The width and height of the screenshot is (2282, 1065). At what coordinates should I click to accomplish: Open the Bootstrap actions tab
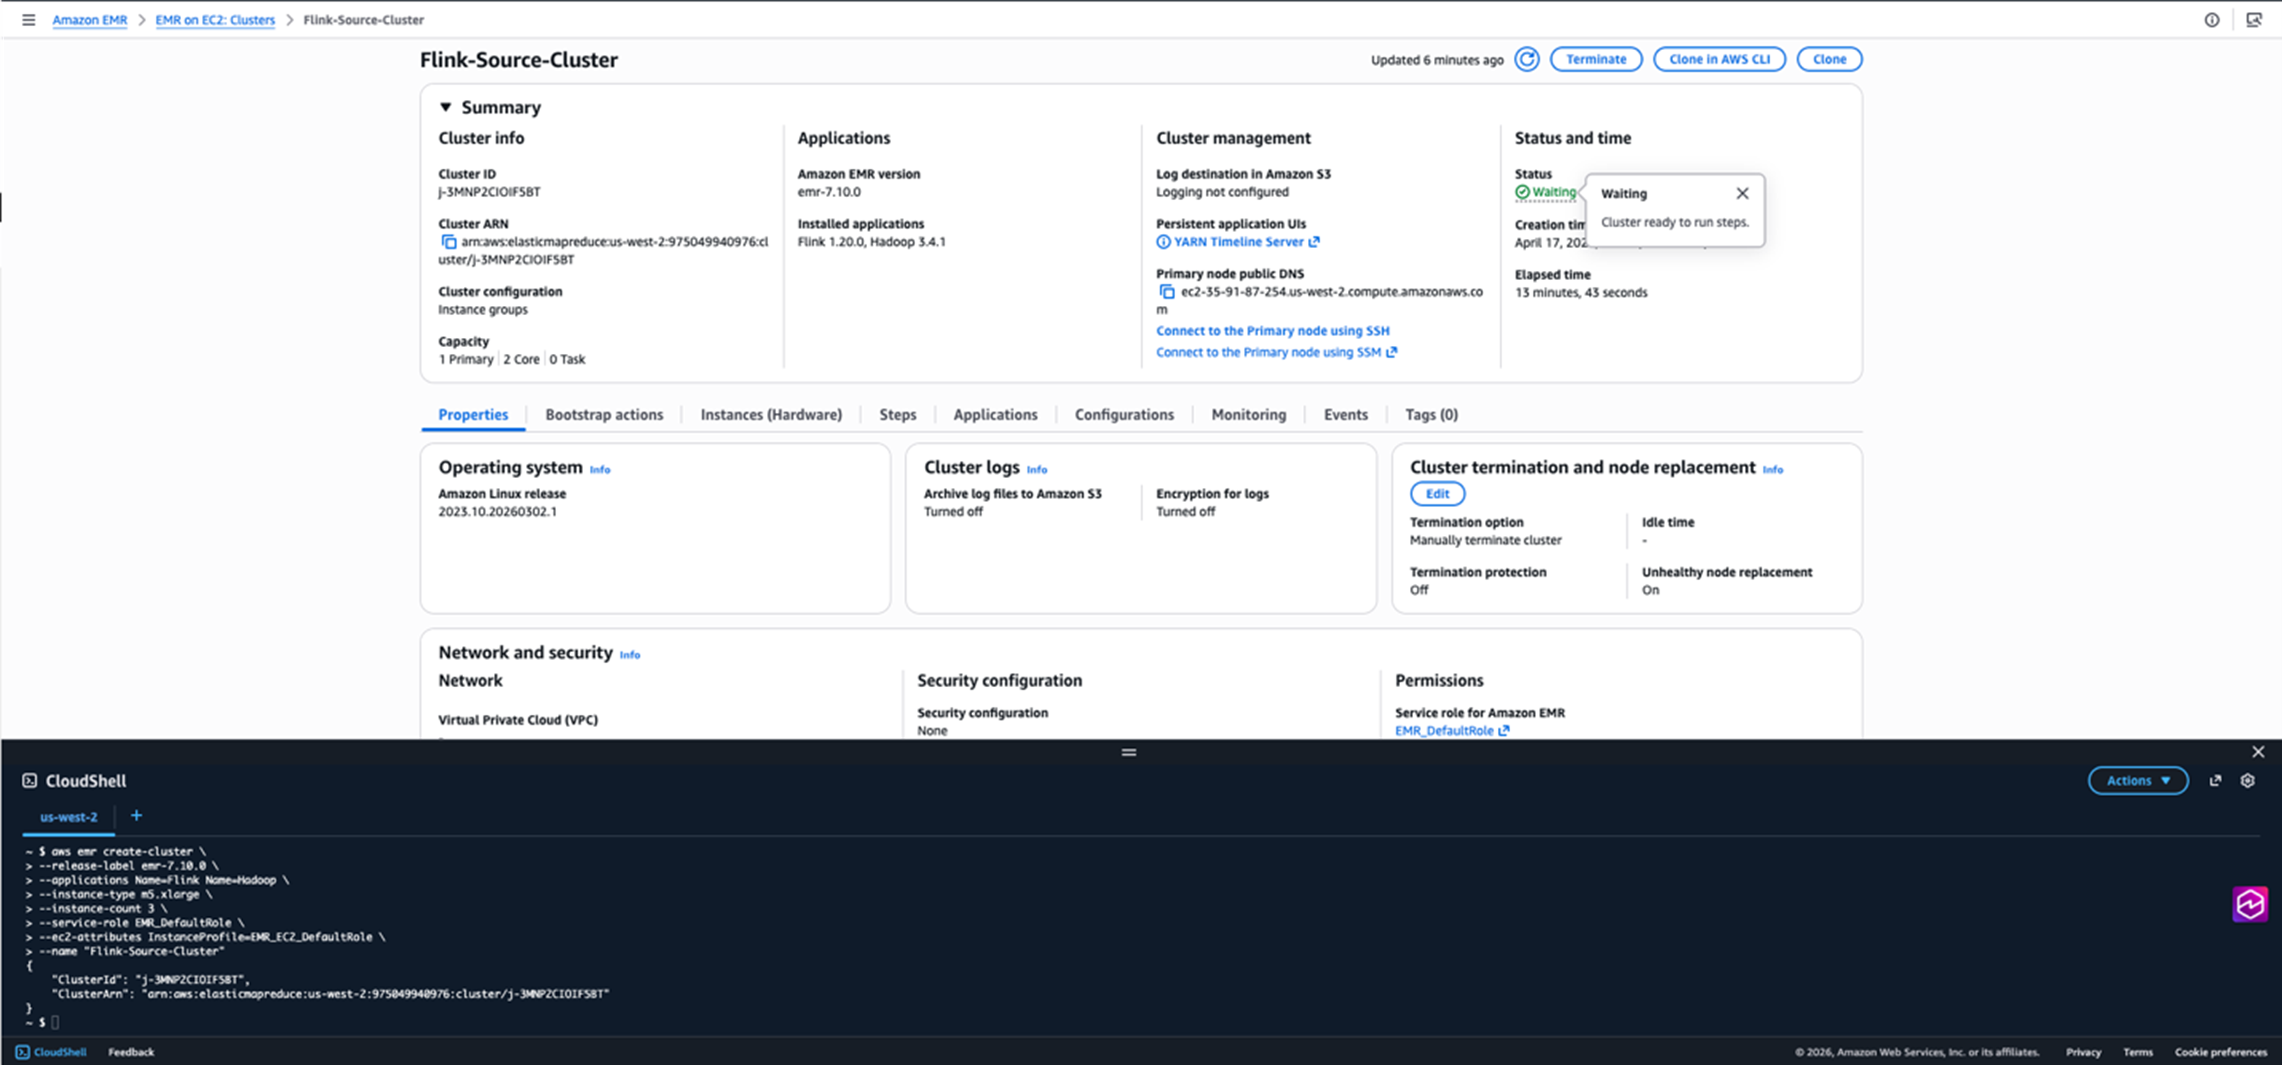(603, 414)
